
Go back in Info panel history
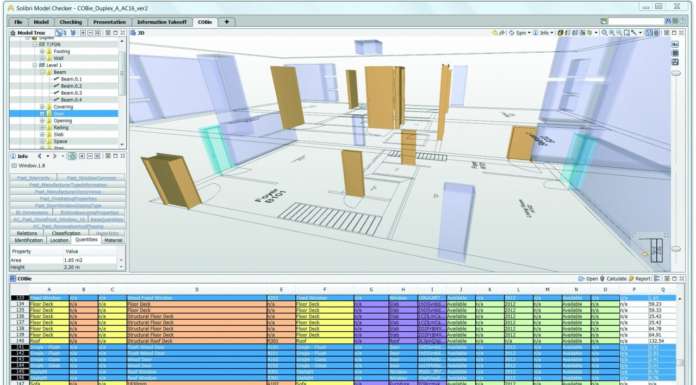tap(40, 156)
